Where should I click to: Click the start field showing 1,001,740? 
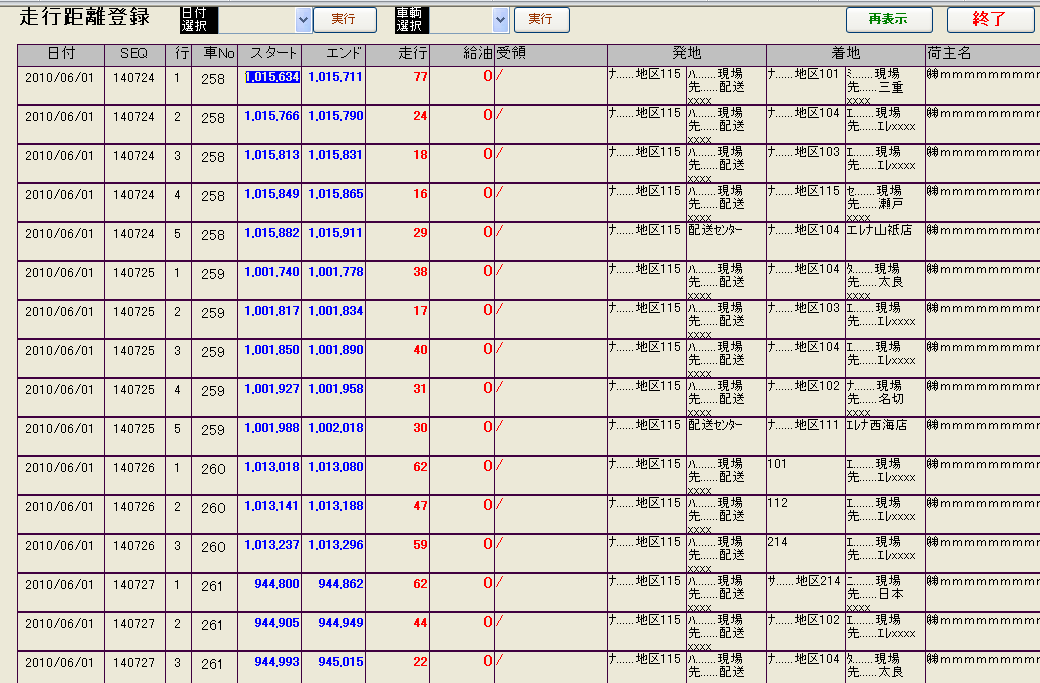point(271,272)
